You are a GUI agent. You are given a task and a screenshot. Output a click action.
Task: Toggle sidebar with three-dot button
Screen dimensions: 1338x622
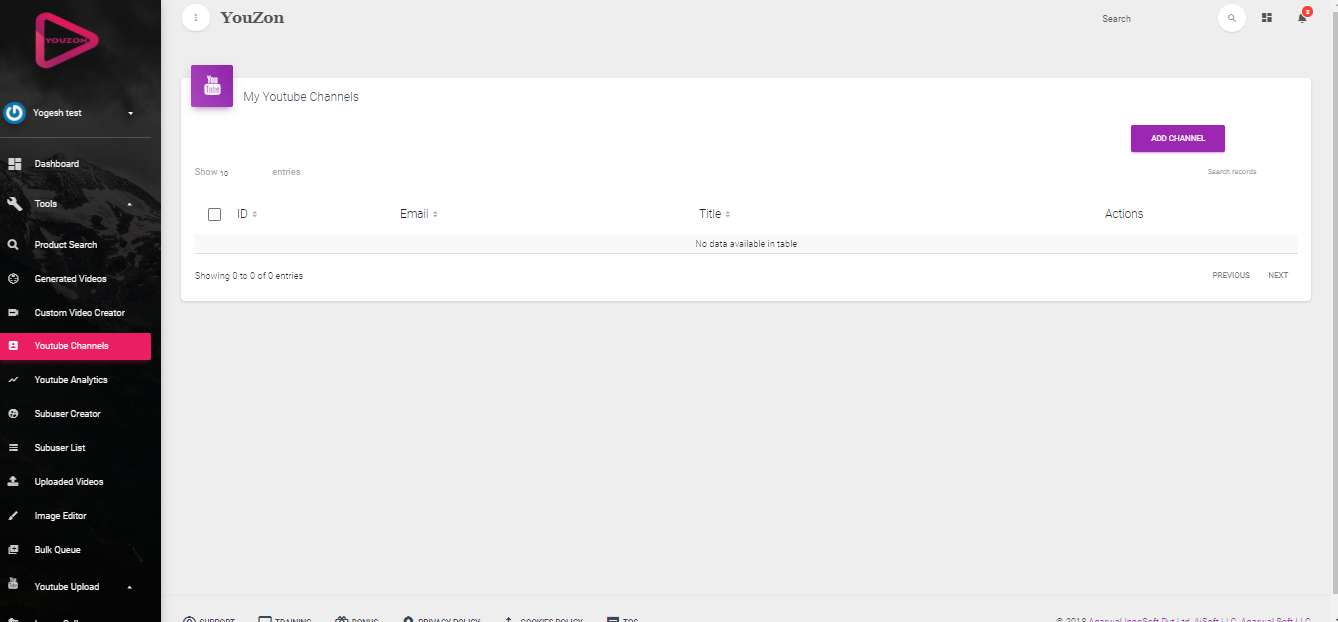196,18
